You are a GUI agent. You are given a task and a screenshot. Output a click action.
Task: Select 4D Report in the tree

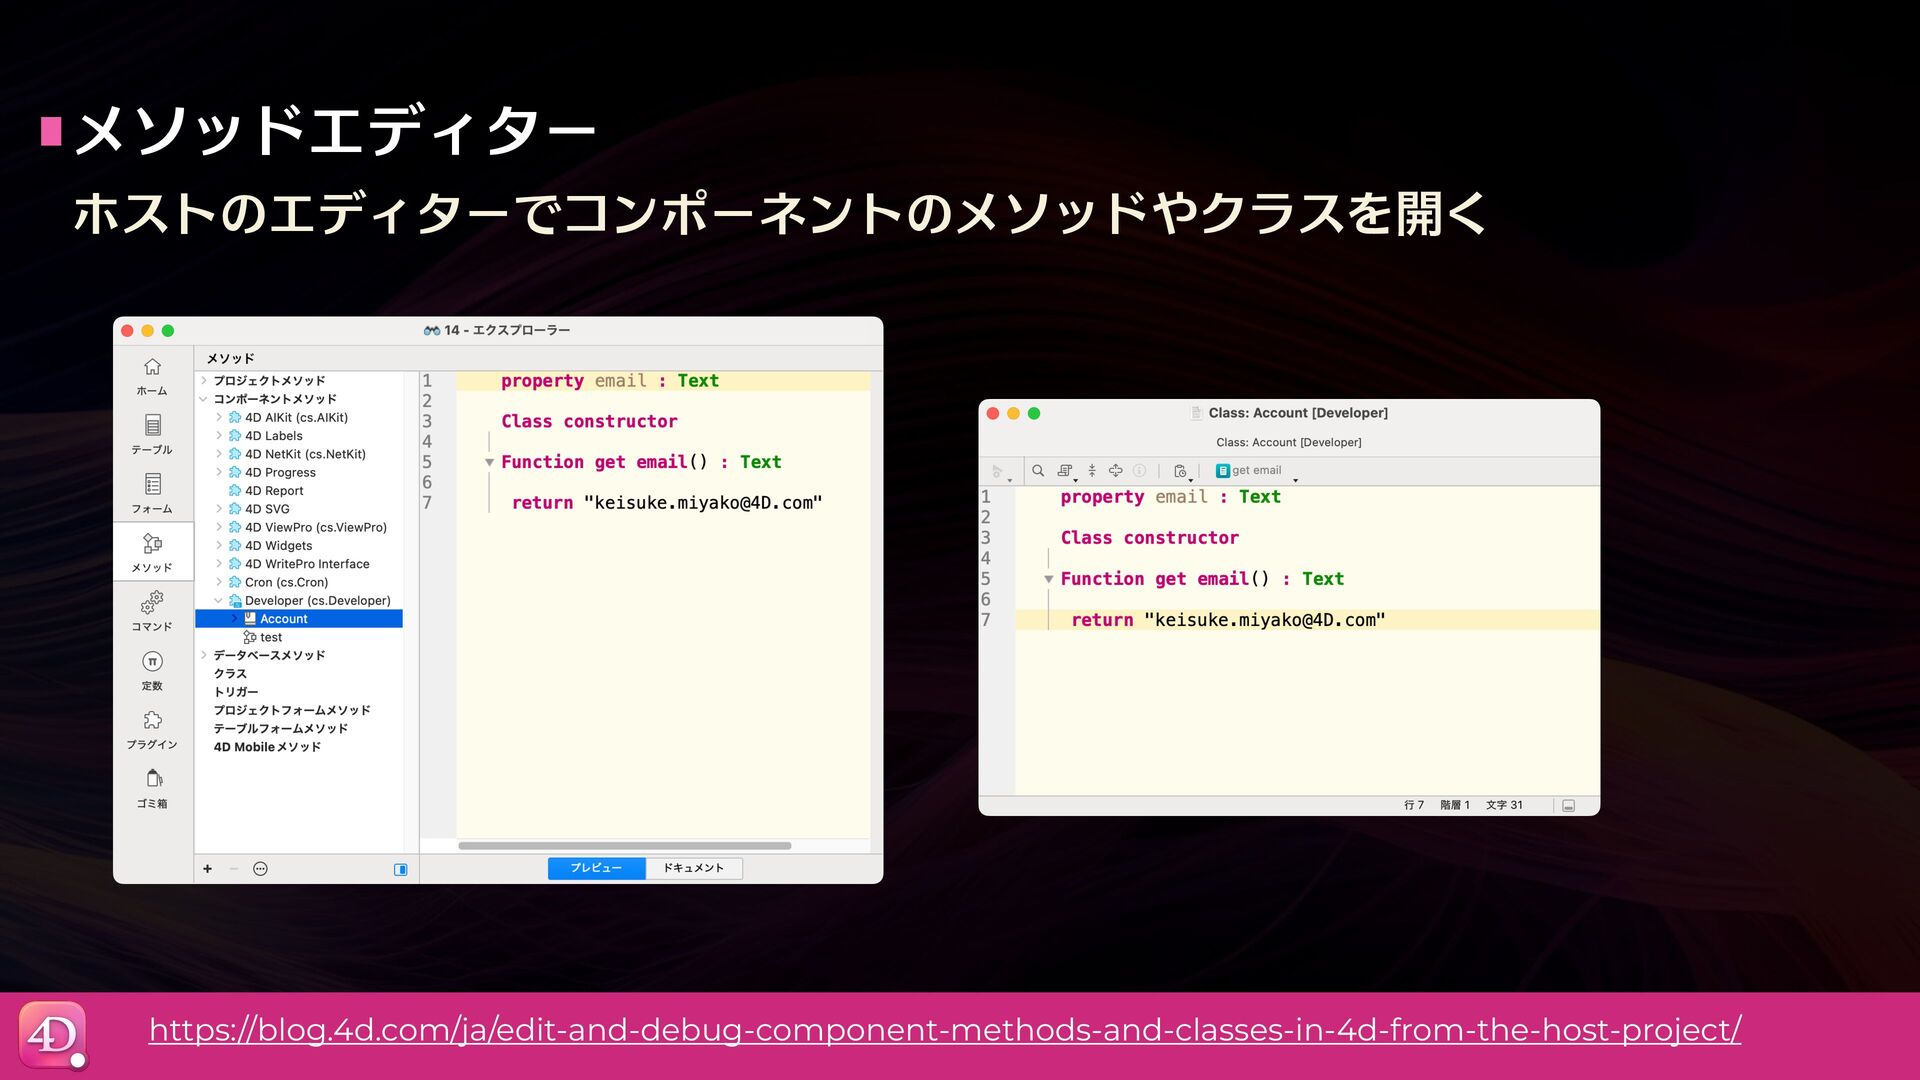tap(266, 491)
